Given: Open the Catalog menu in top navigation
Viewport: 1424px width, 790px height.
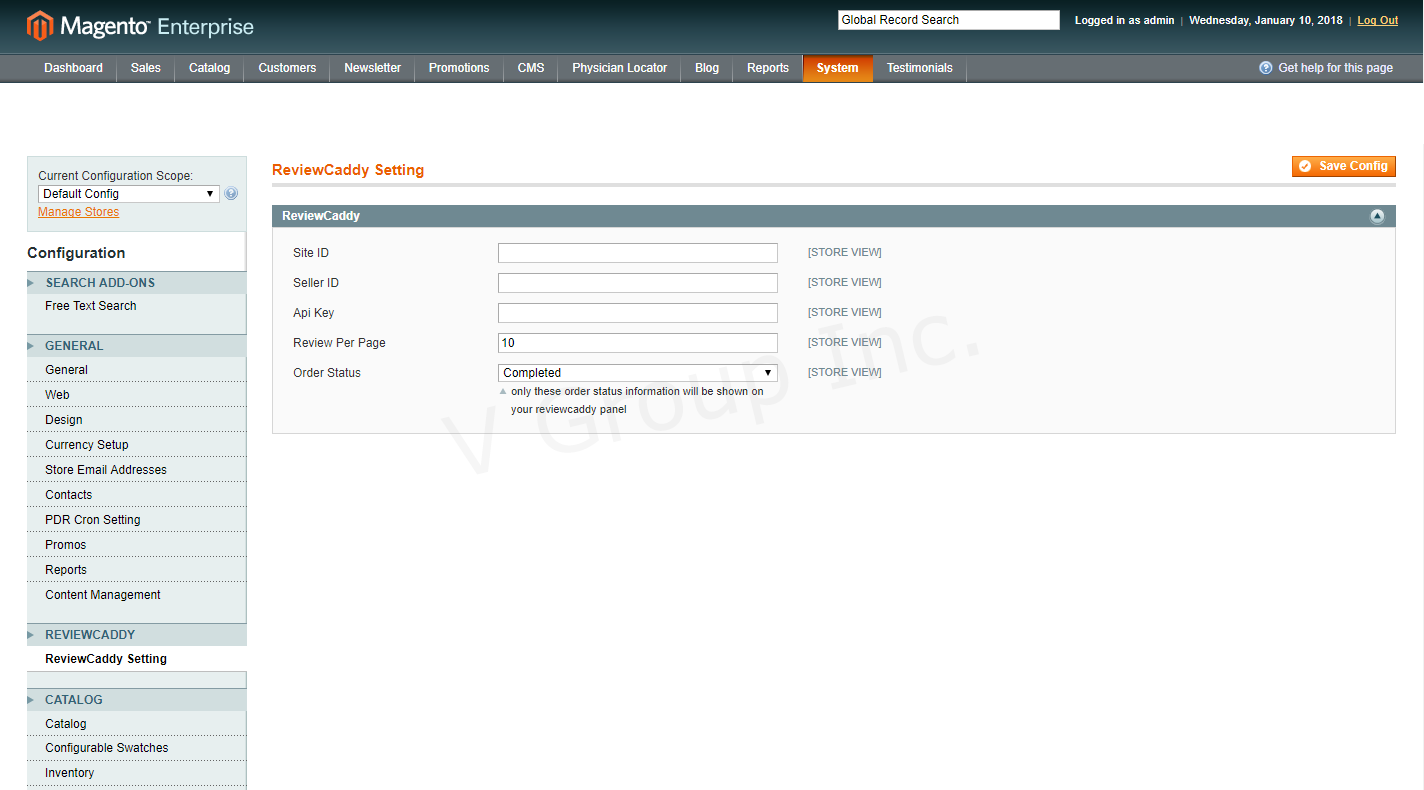Looking at the screenshot, I should click(x=209, y=68).
